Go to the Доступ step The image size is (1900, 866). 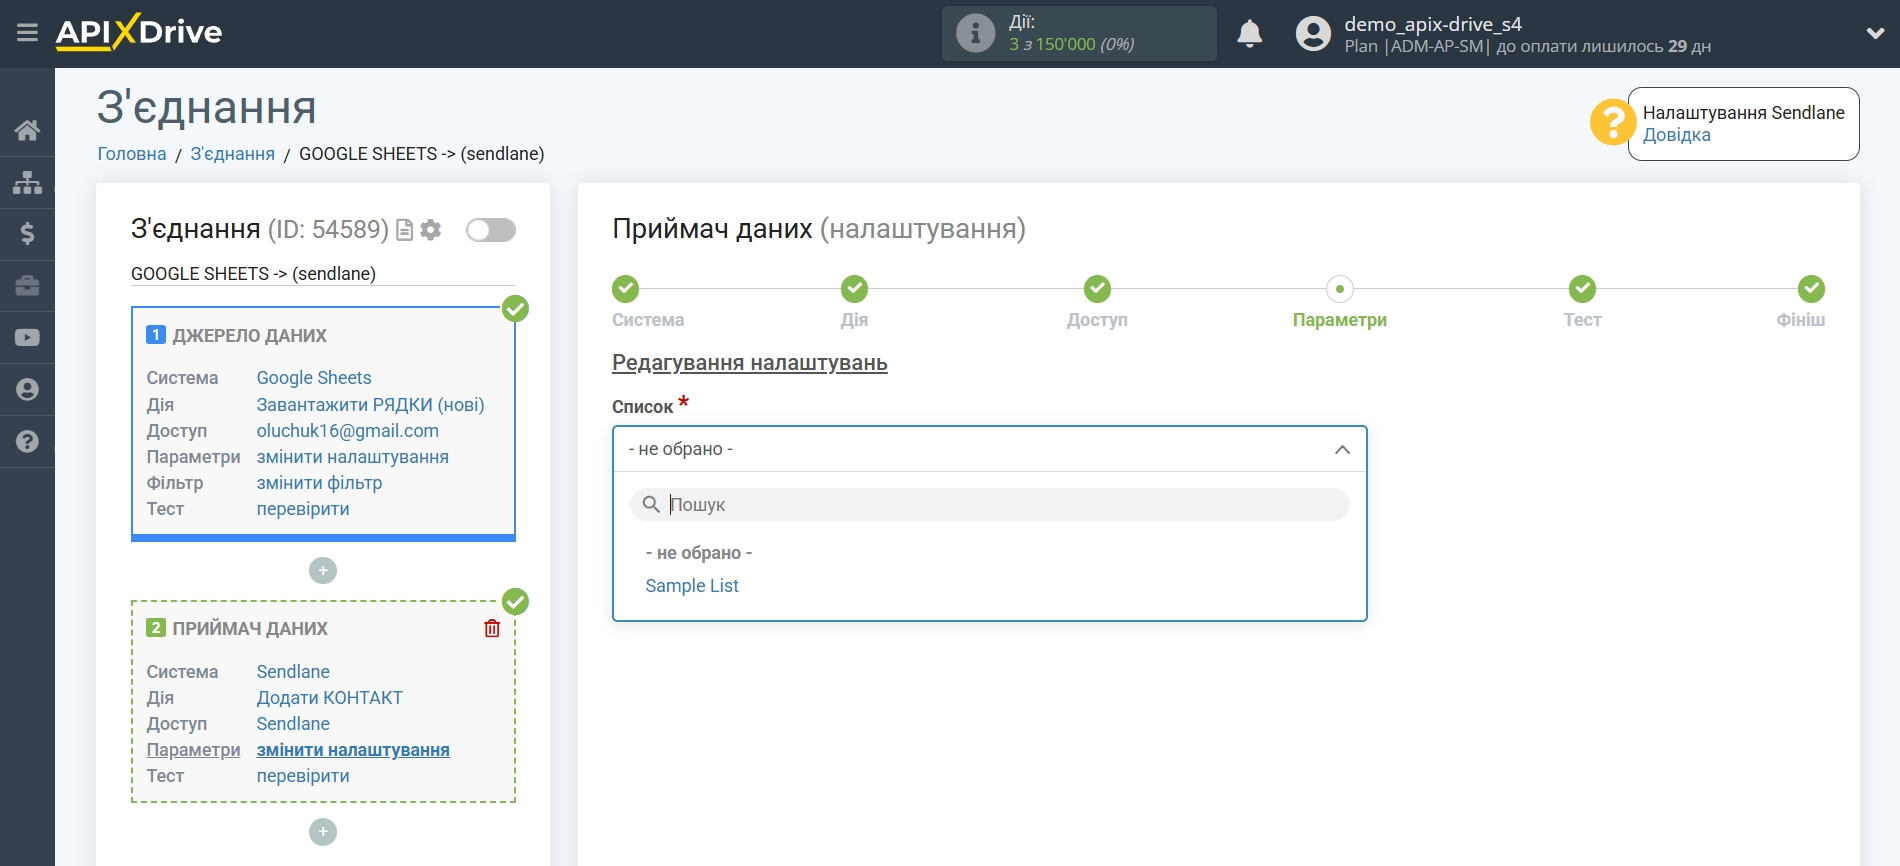coord(1097,289)
